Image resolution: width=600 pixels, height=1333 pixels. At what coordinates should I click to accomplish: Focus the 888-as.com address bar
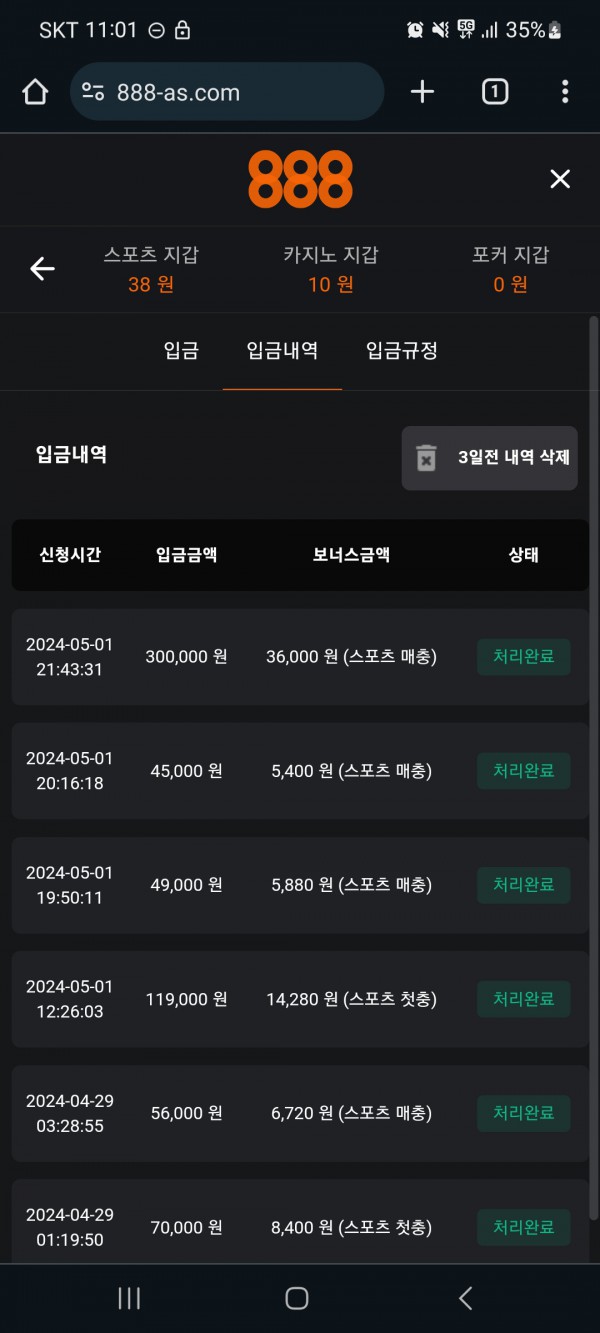coord(240,93)
